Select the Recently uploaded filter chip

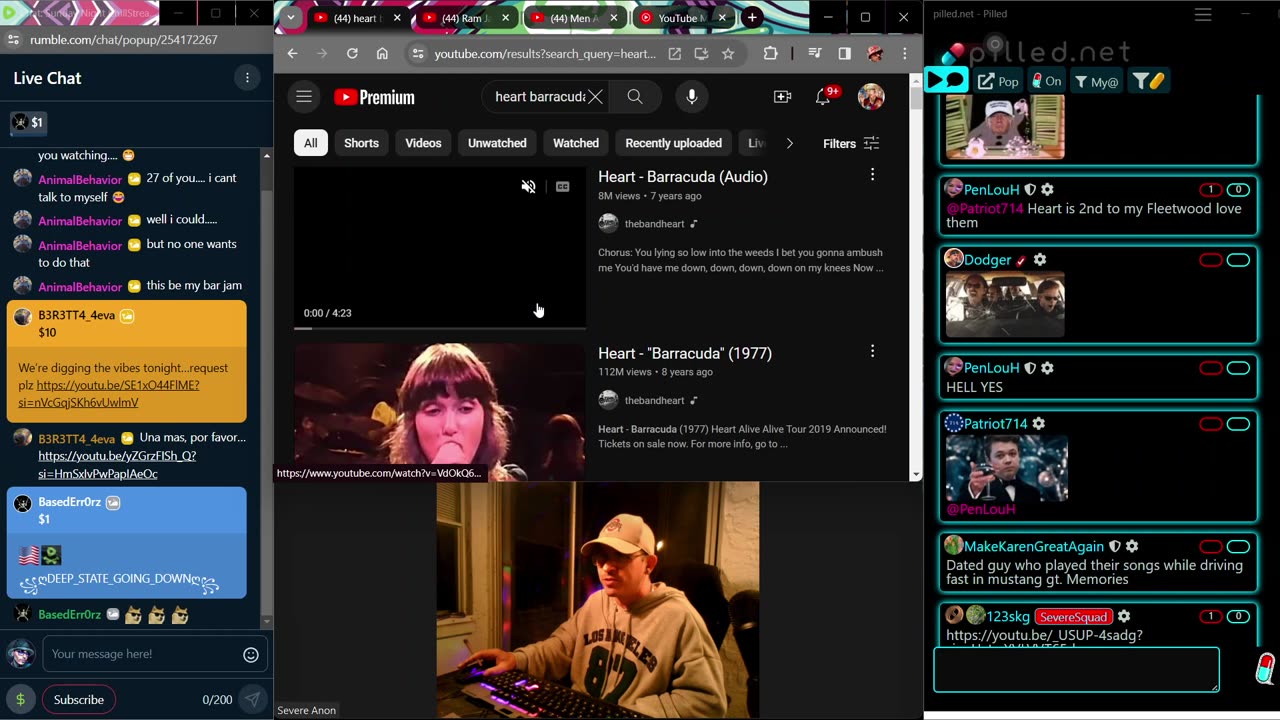pos(673,143)
